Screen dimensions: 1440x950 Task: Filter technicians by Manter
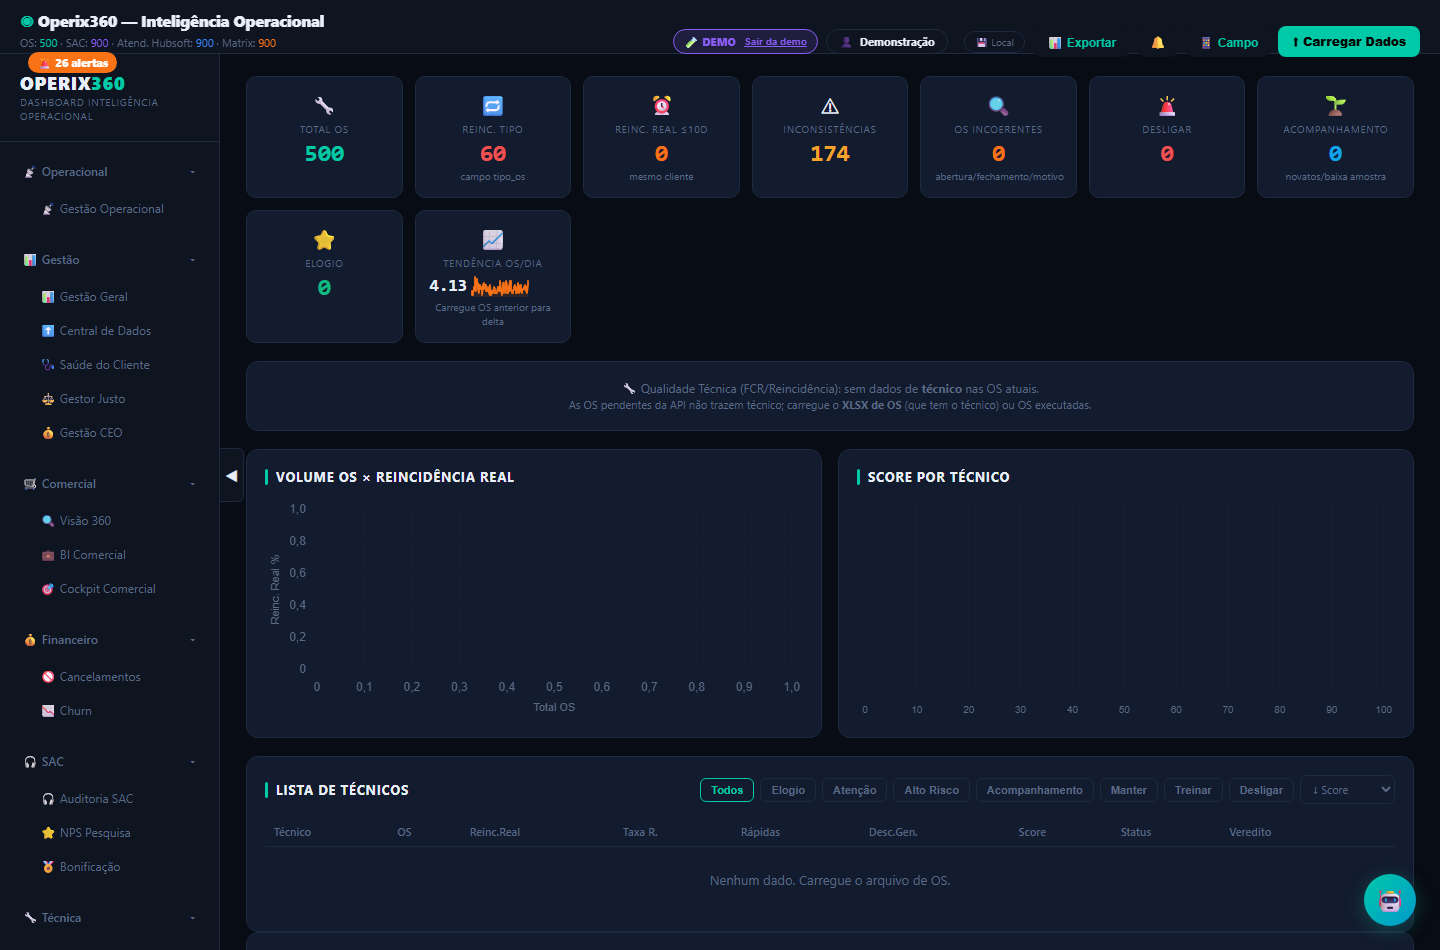1128,790
